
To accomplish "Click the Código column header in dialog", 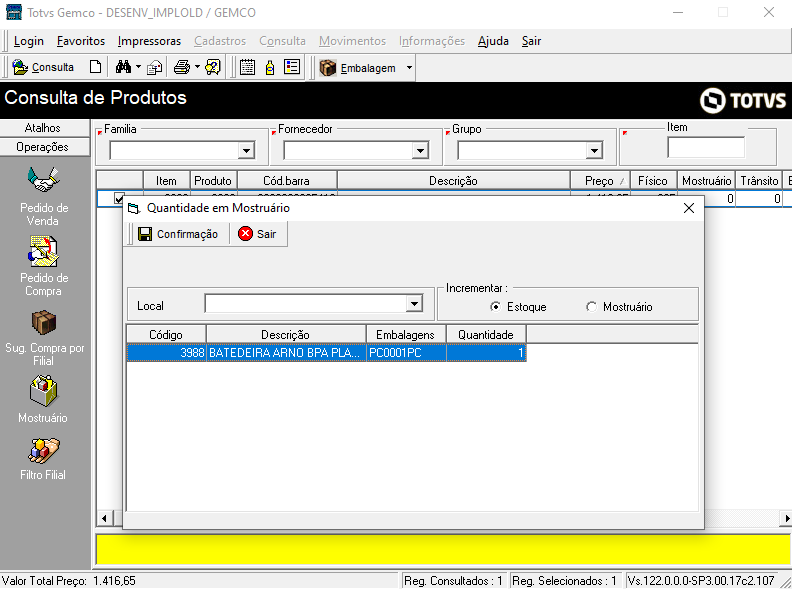I will point(166,335).
